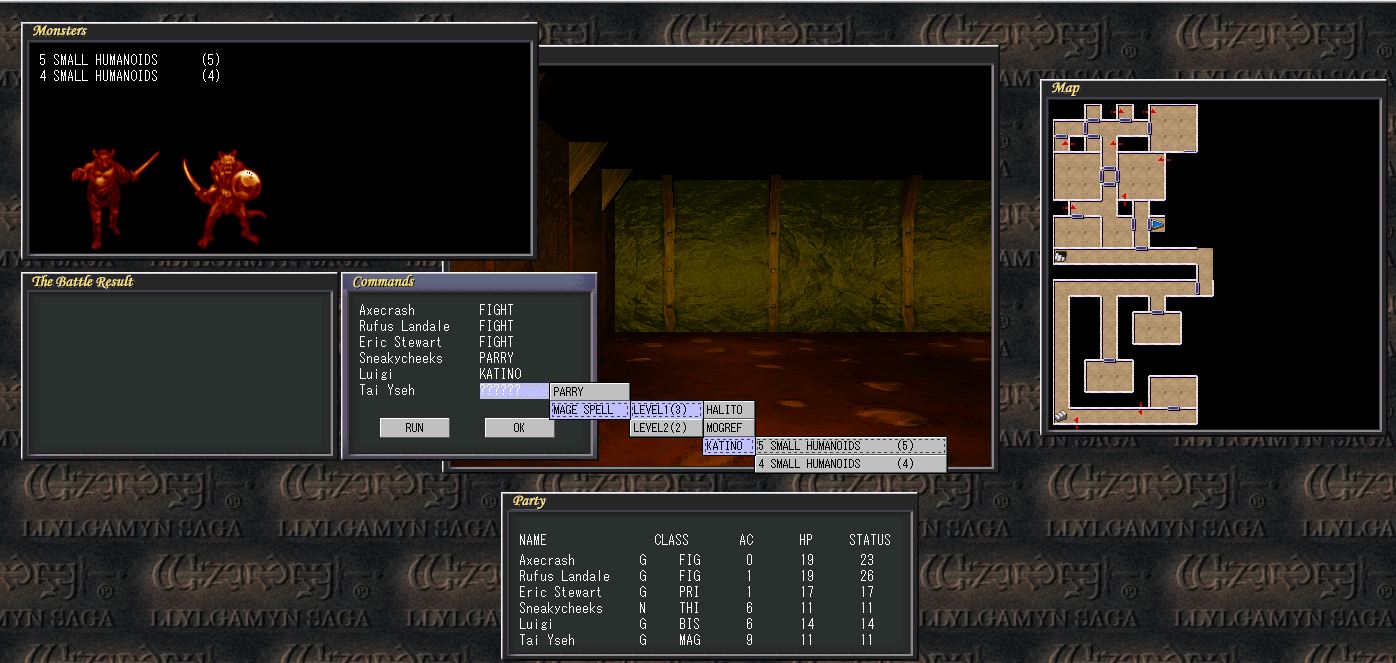Pick the MOGREF spell
This screenshot has width=1396, height=663.
pyautogui.click(x=729, y=428)
